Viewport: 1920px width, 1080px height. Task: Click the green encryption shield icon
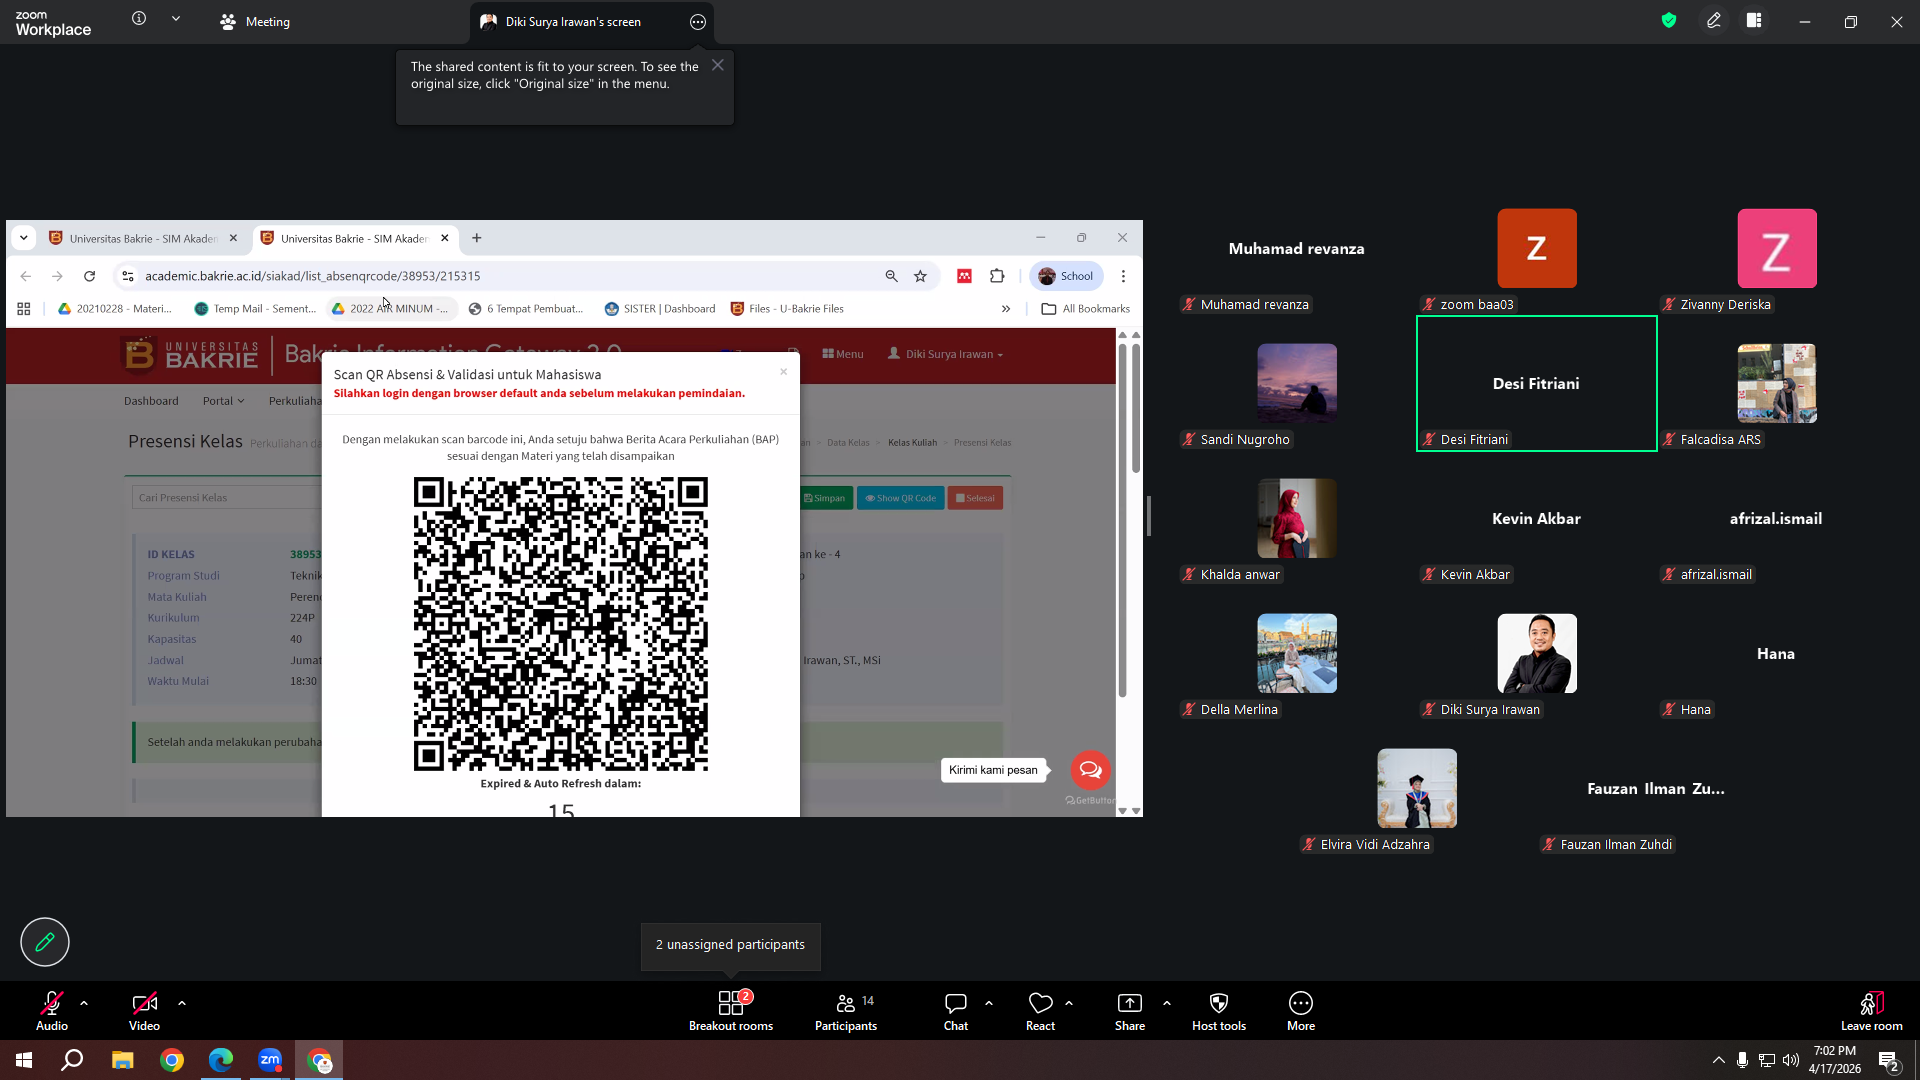(1669, 21)
